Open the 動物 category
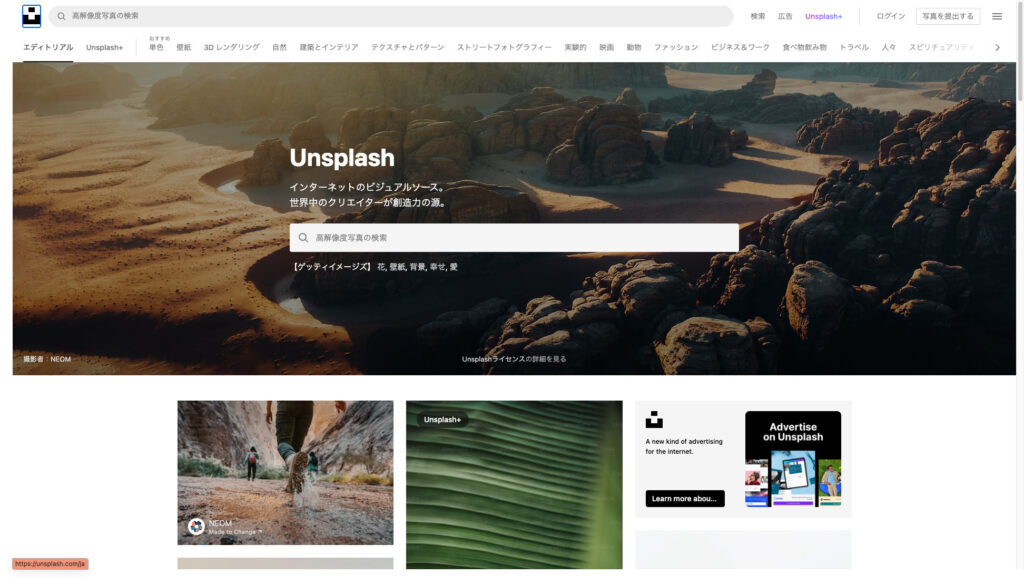The image size is (1024, 584). click(634, 47)
